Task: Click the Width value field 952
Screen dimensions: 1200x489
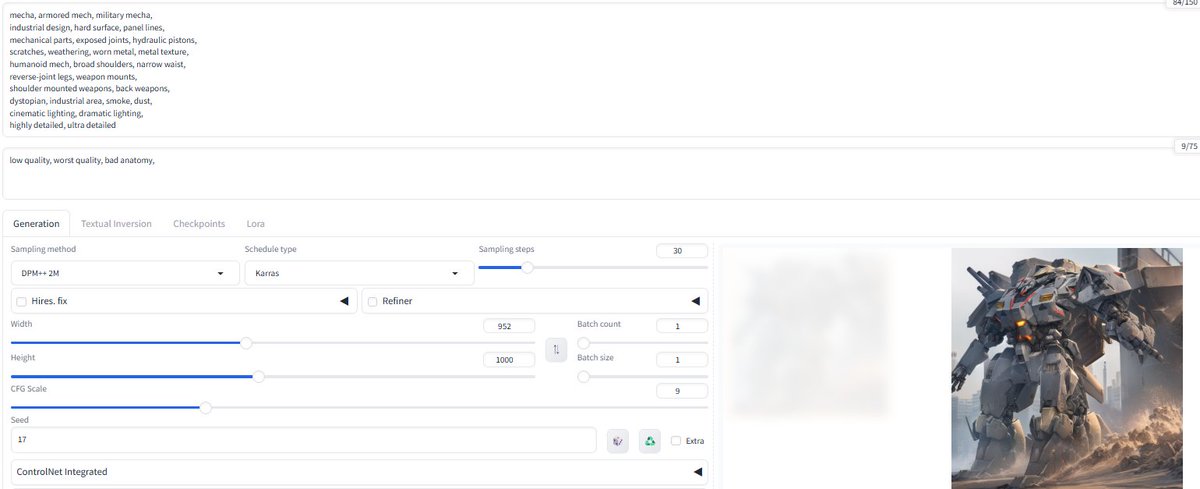Action: [x=509, y=326]
